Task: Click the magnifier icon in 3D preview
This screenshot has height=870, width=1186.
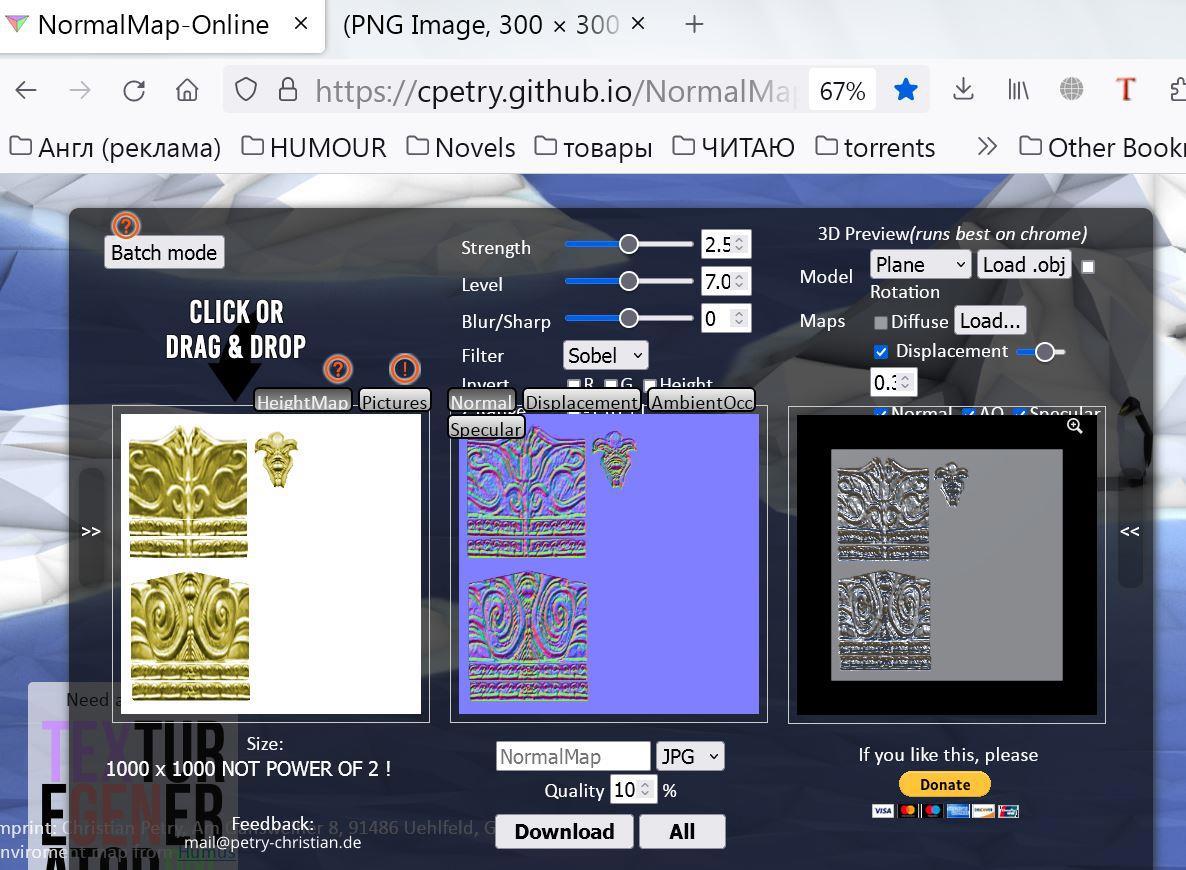Action: [1074, 426]
